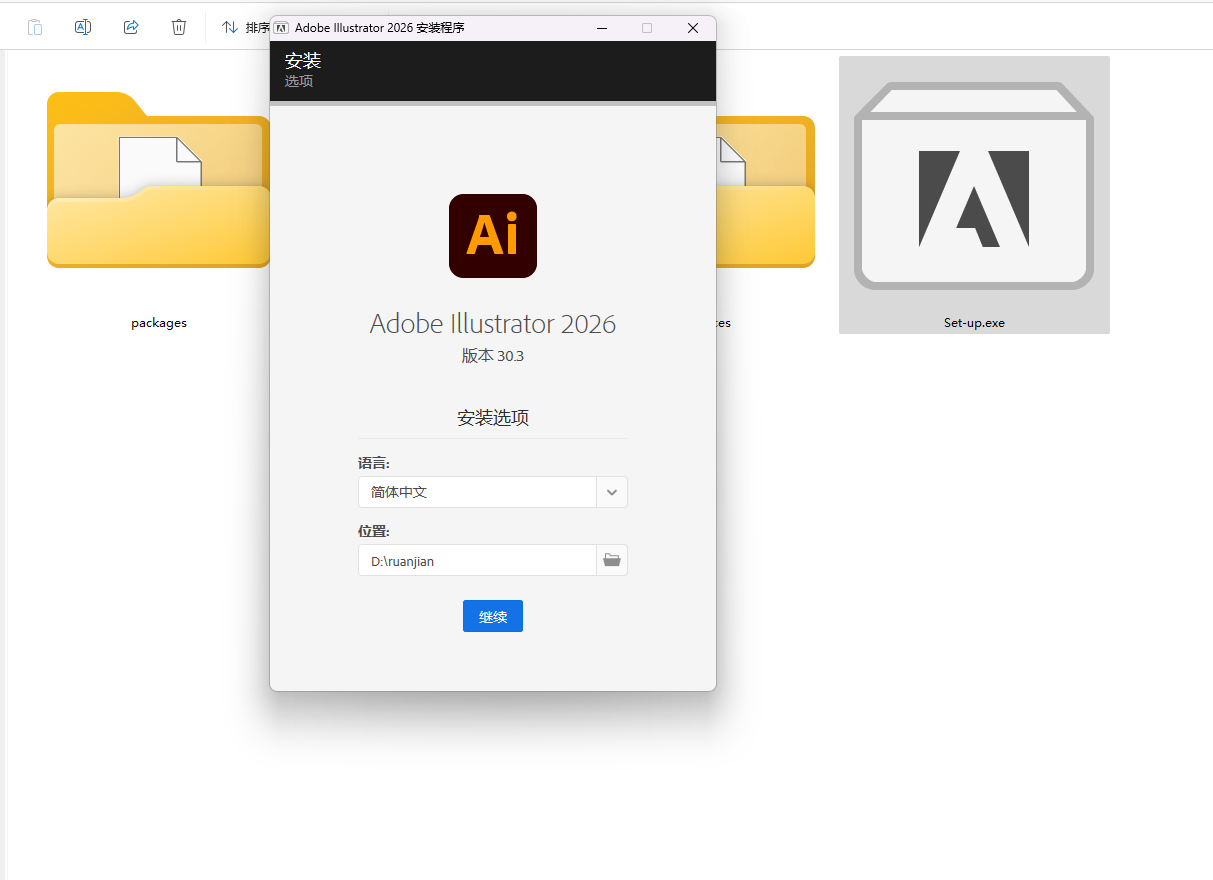
Task: Browse install location with folder icon
Action: (612, 560)
